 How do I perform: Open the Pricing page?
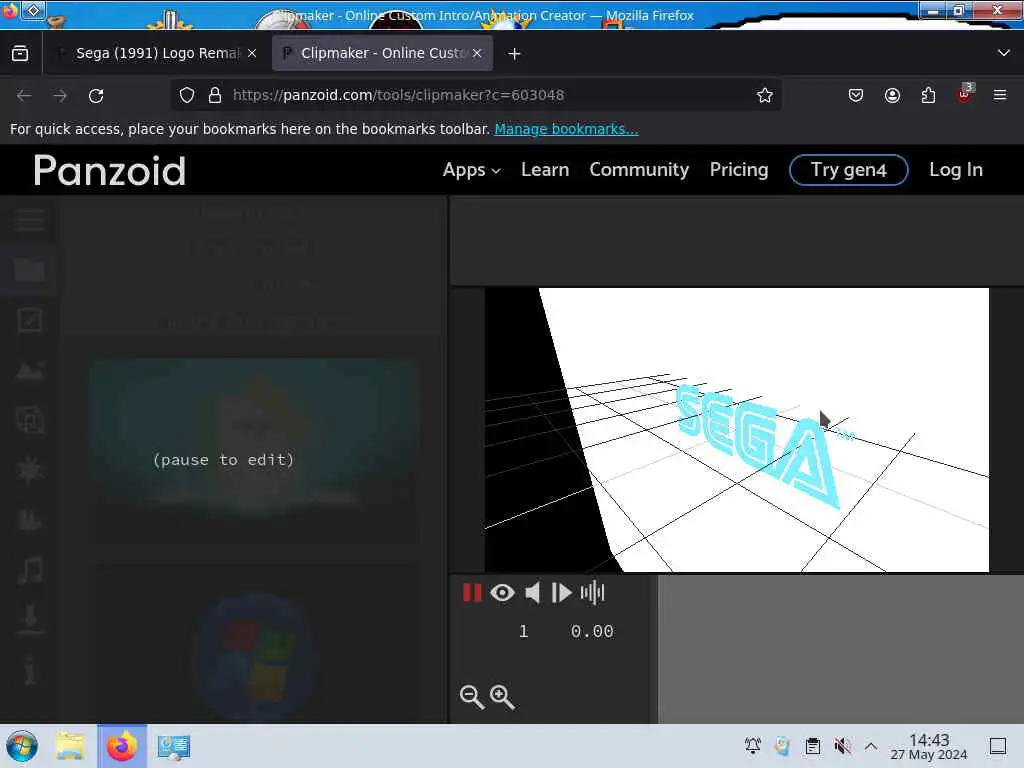click(x=739, y=170)
